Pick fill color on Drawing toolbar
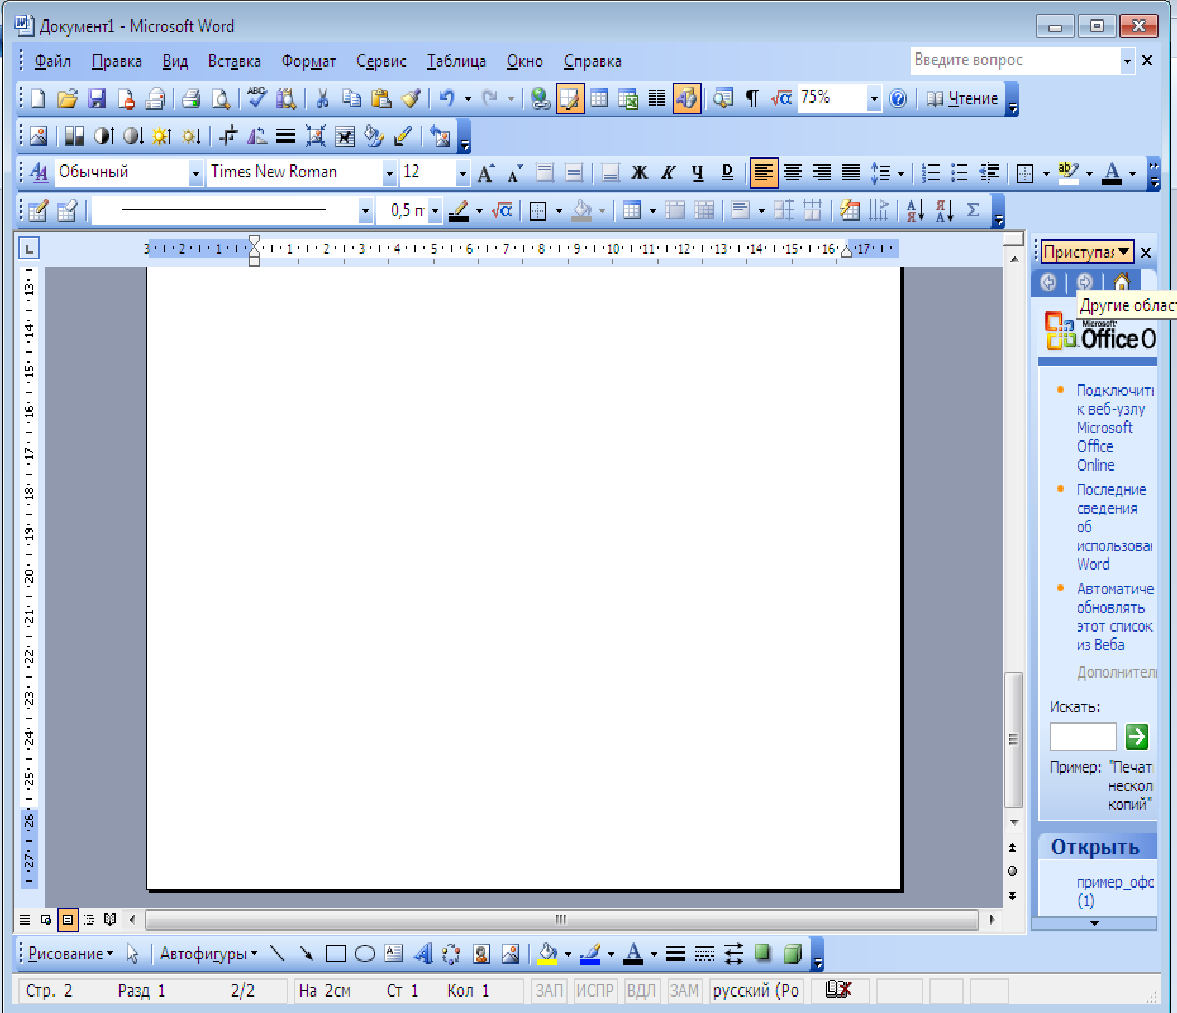 548,954
